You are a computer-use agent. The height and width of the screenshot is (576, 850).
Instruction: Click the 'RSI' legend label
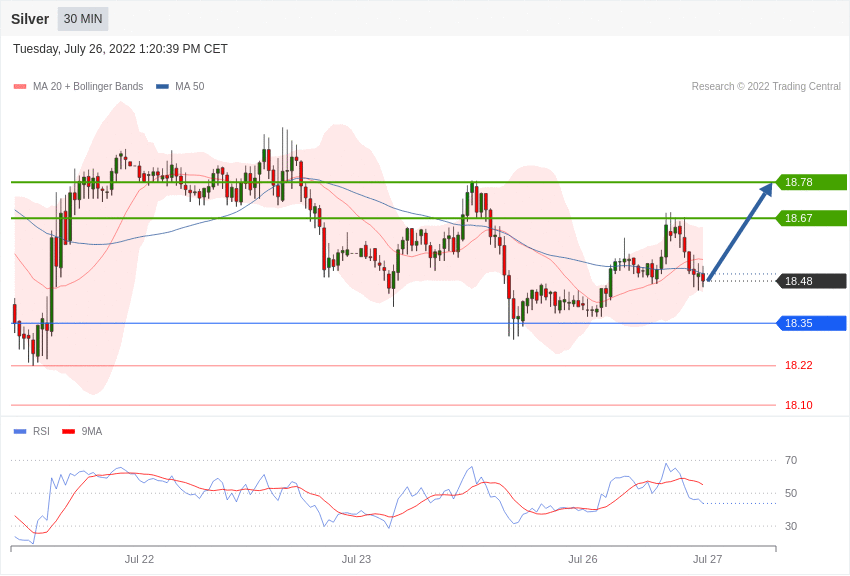(41, 431)
